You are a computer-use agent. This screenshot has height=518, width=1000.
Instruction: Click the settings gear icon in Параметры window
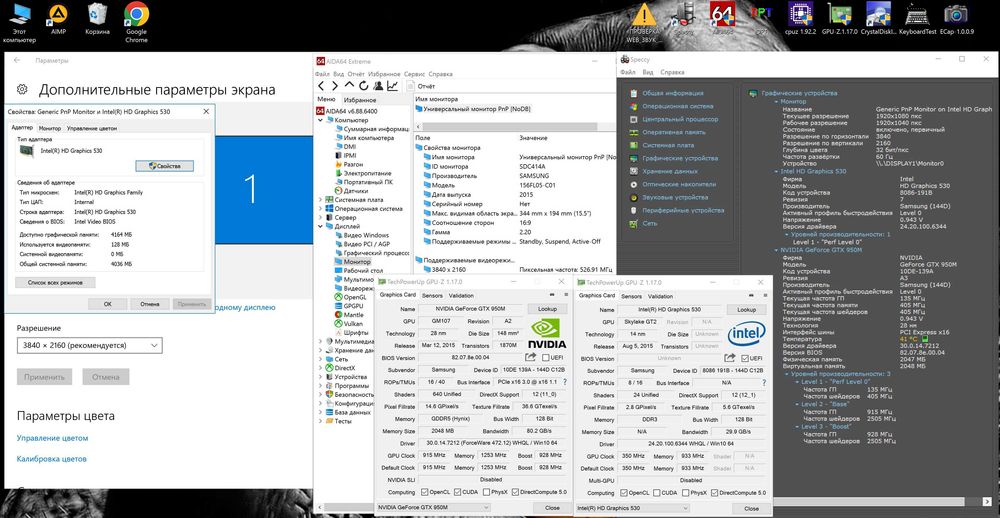pos(22,89)
